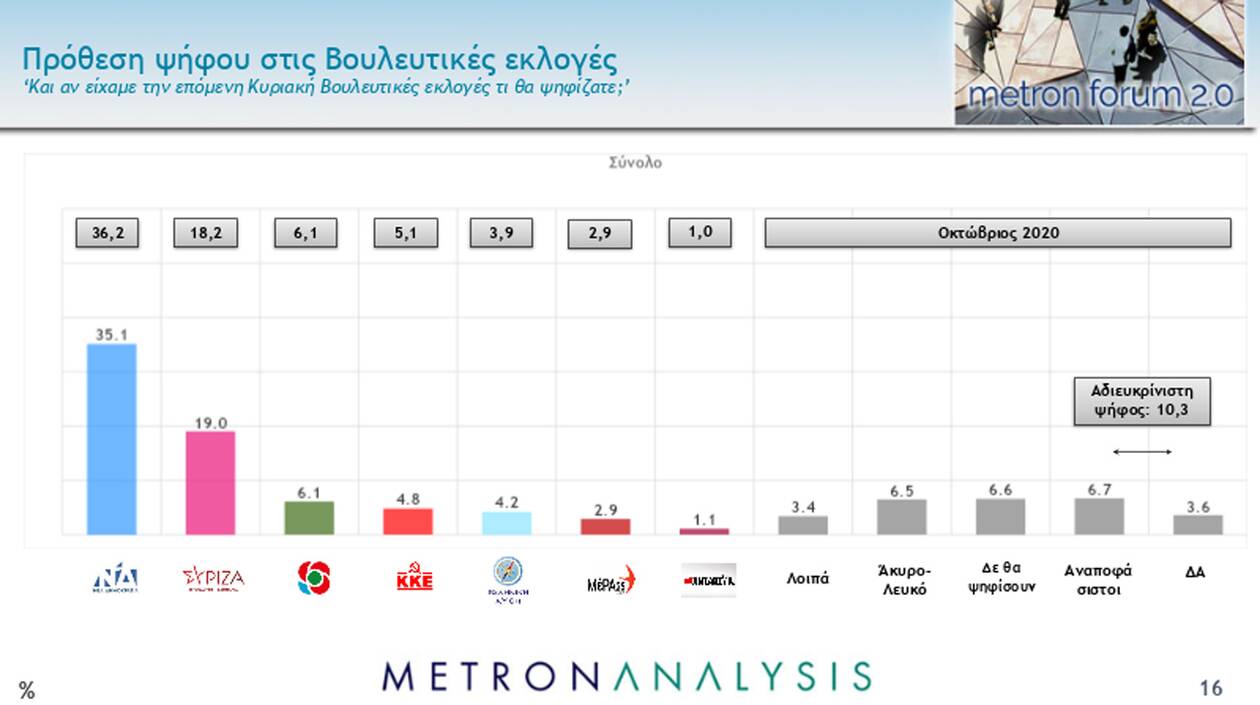Click the MeRA25 party logo

click(610, 579)
